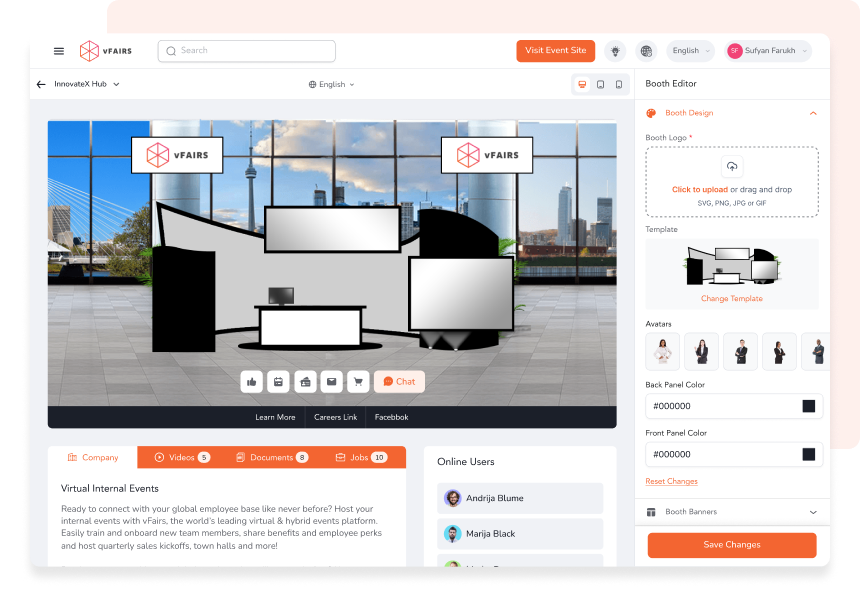Viewport: 860px width, 600px height.
Task: Go back using the left arrow
Action: pyautogui.click(x=41, y=84)
